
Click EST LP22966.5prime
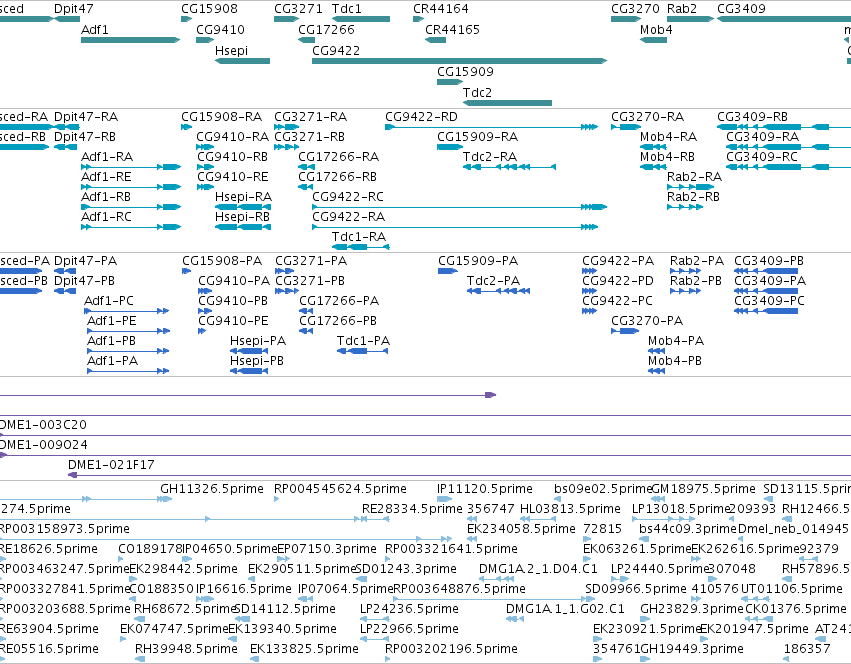click(x=409, y=629)
